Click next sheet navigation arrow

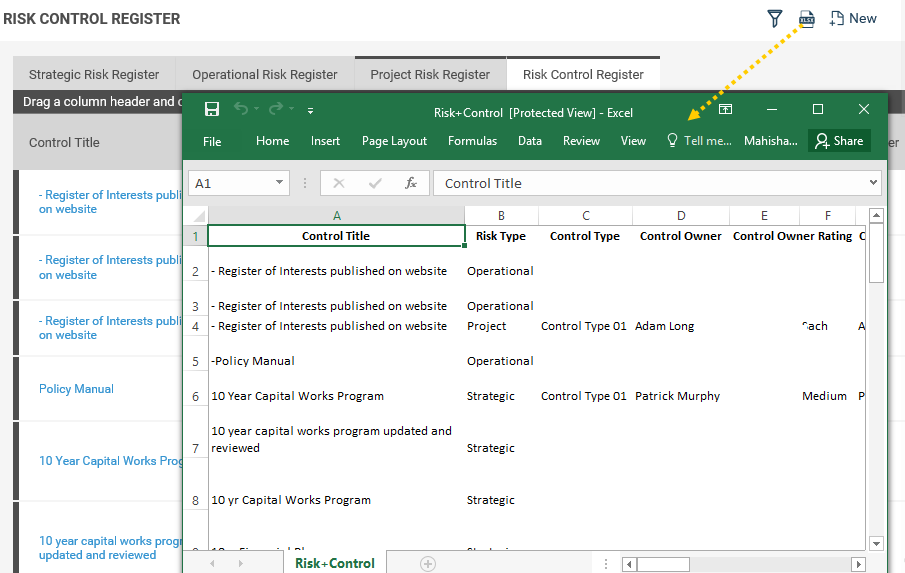240,563
